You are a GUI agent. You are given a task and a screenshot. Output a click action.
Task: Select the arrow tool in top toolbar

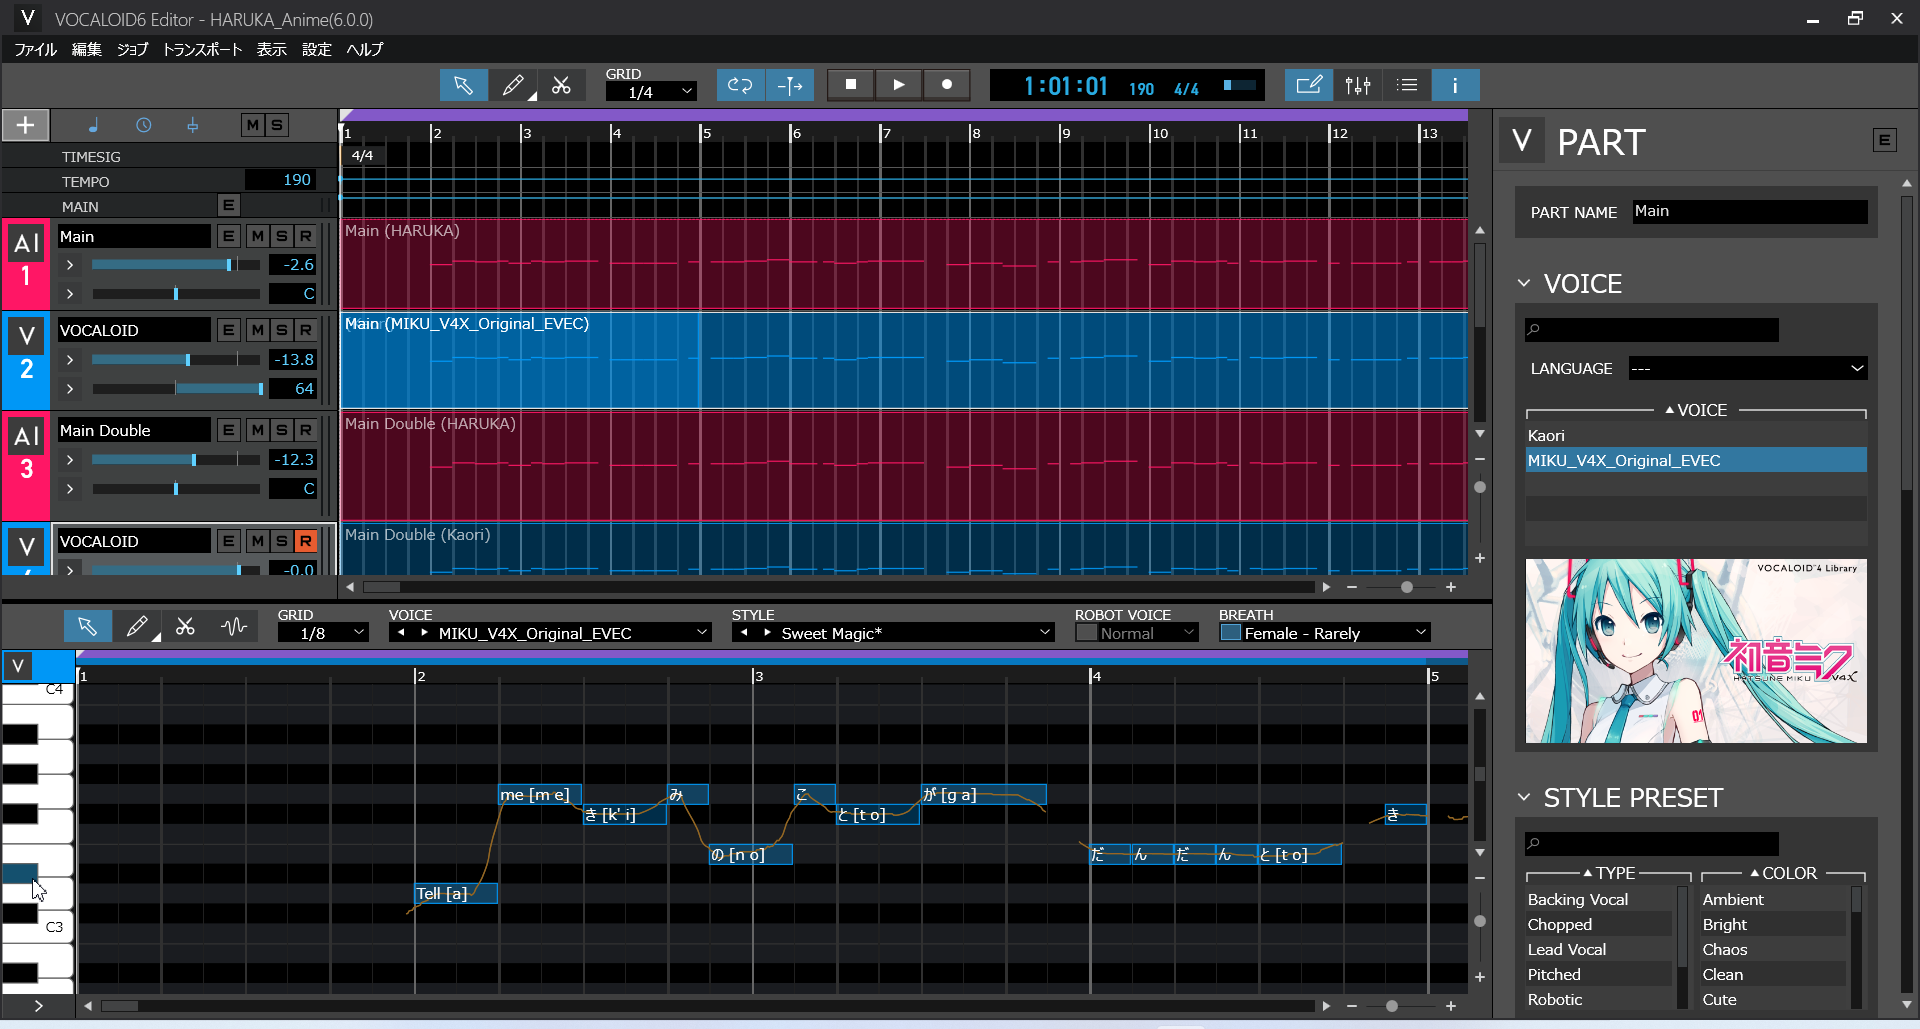coord(463,85)
